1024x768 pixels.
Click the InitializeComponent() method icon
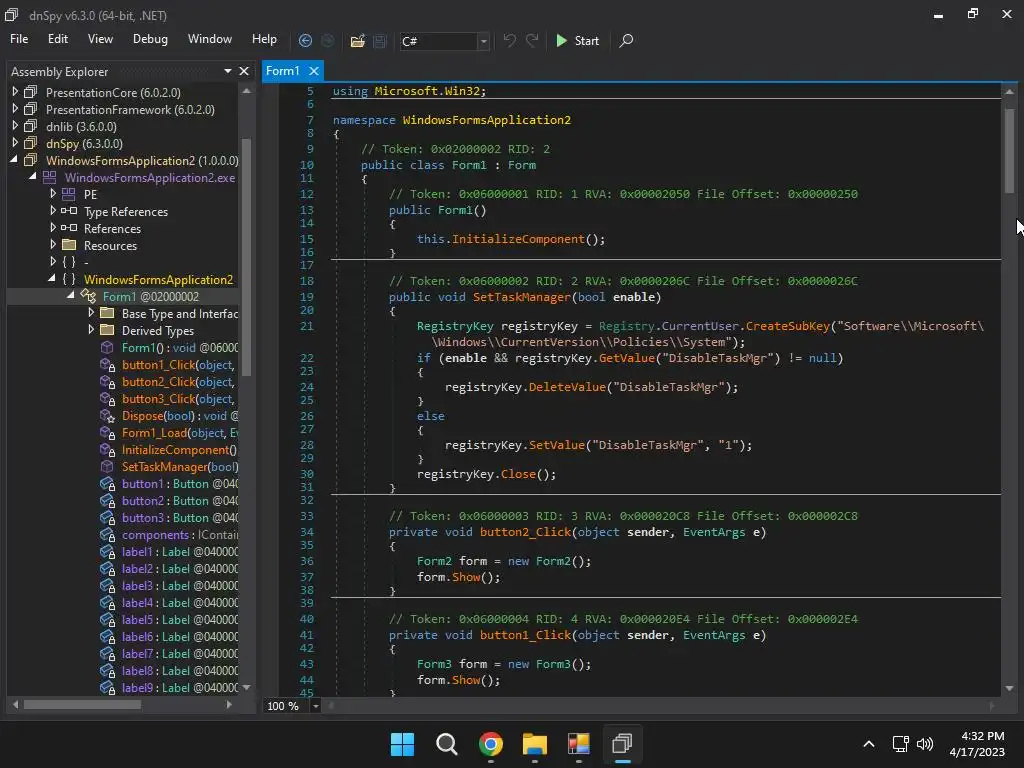[107, 449]
